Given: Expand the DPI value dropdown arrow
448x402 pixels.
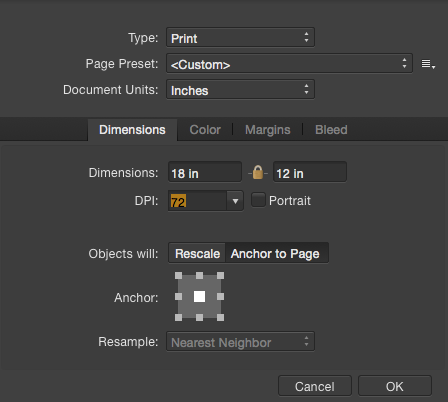Looking at the screenshot, I should tap(235, 201).
